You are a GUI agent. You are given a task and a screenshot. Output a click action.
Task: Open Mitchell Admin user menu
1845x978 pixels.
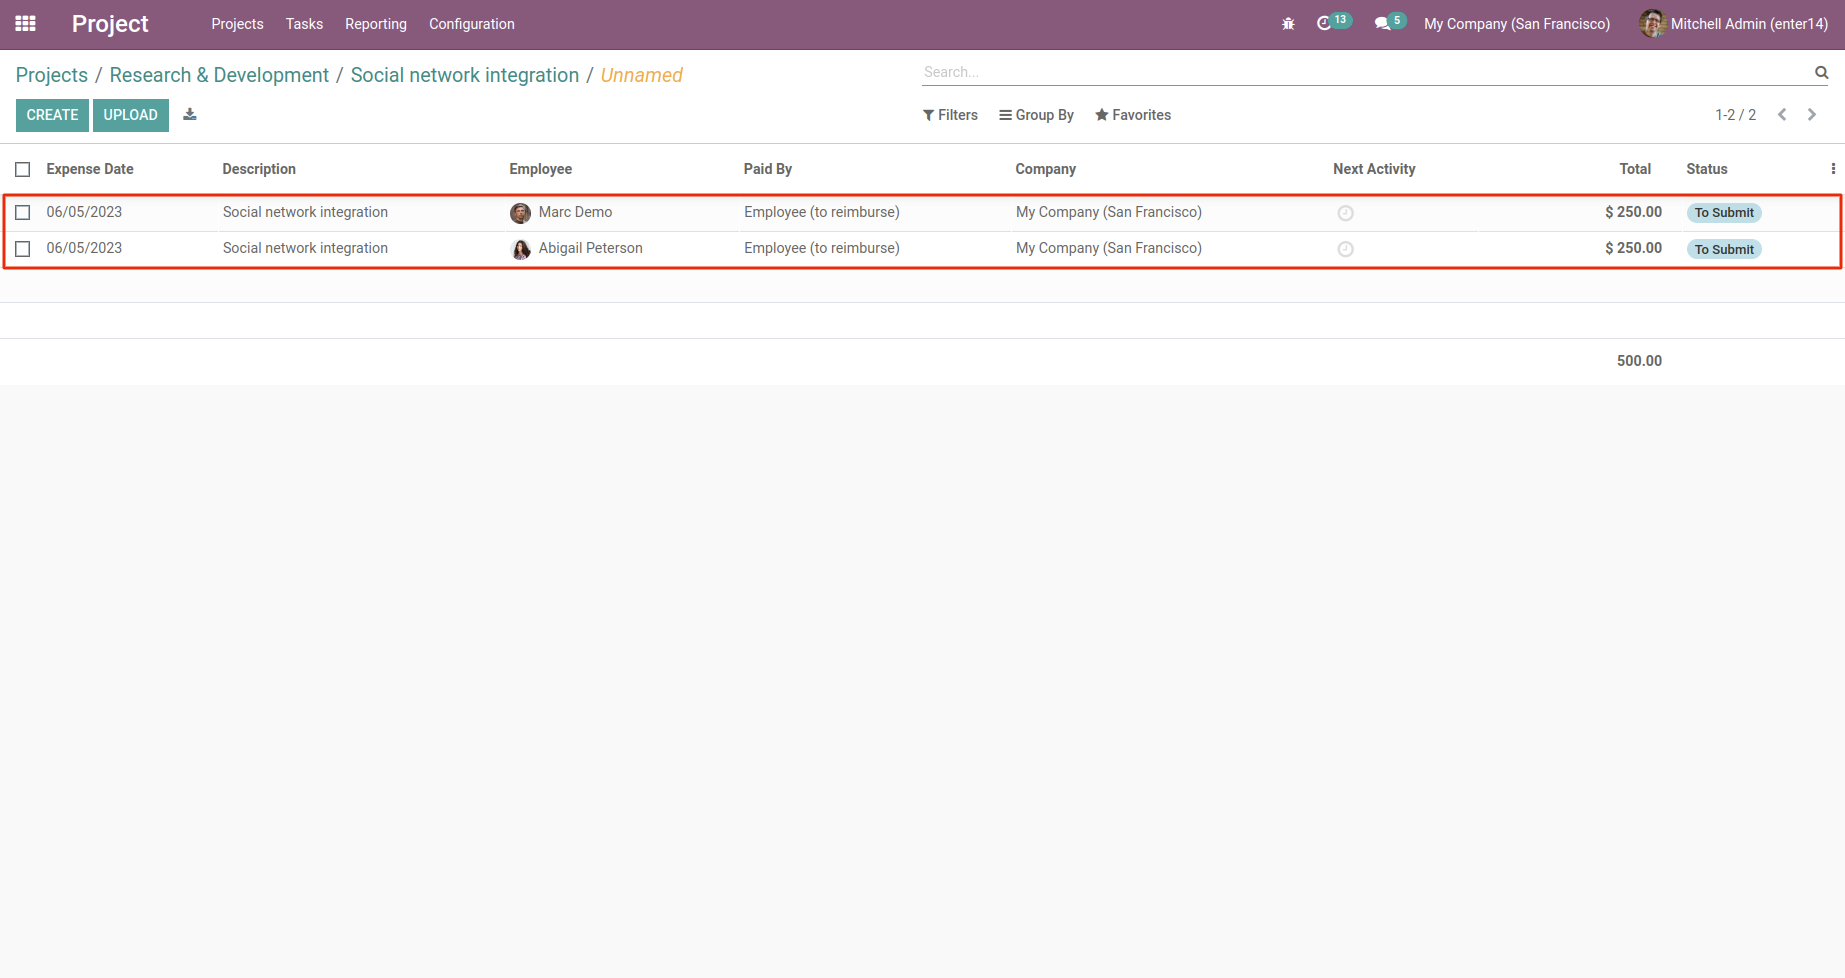point(1736,24)
